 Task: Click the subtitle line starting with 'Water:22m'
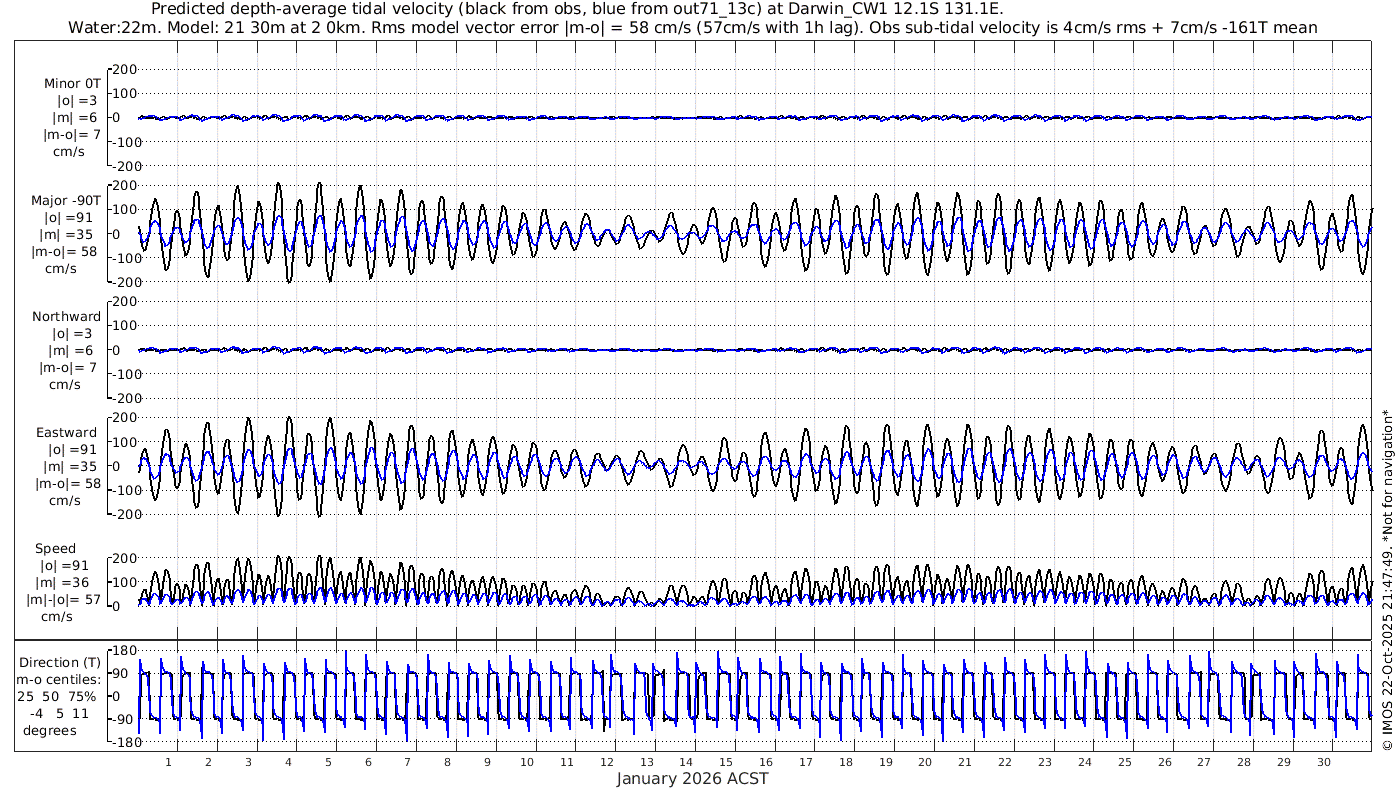[692, 27]
